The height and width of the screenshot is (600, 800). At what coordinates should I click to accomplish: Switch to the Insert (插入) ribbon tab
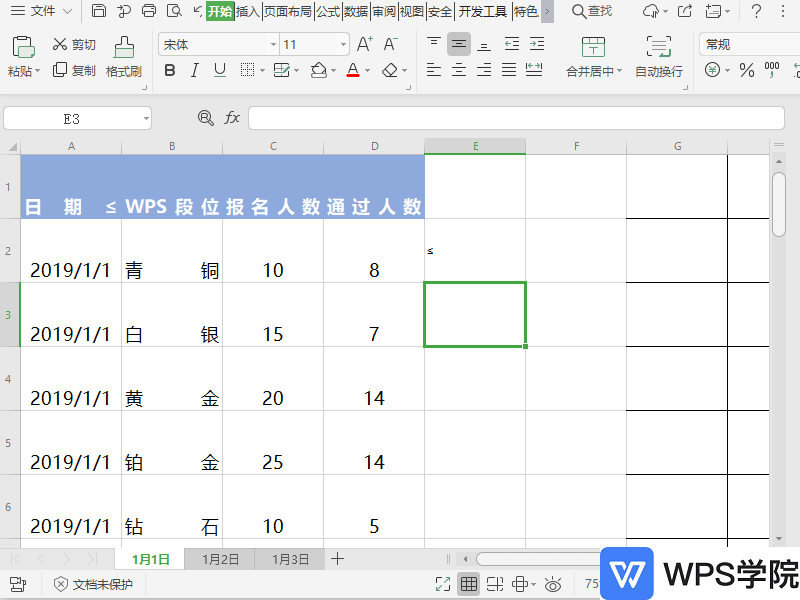(x=248, y=11)
